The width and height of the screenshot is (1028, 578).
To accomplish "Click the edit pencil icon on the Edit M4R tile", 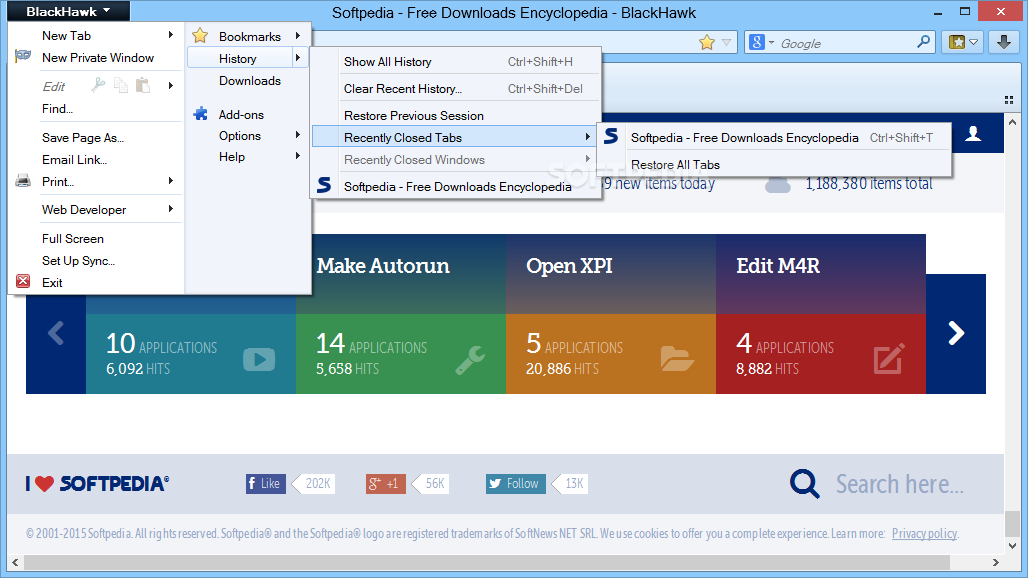I will (889, 358).
